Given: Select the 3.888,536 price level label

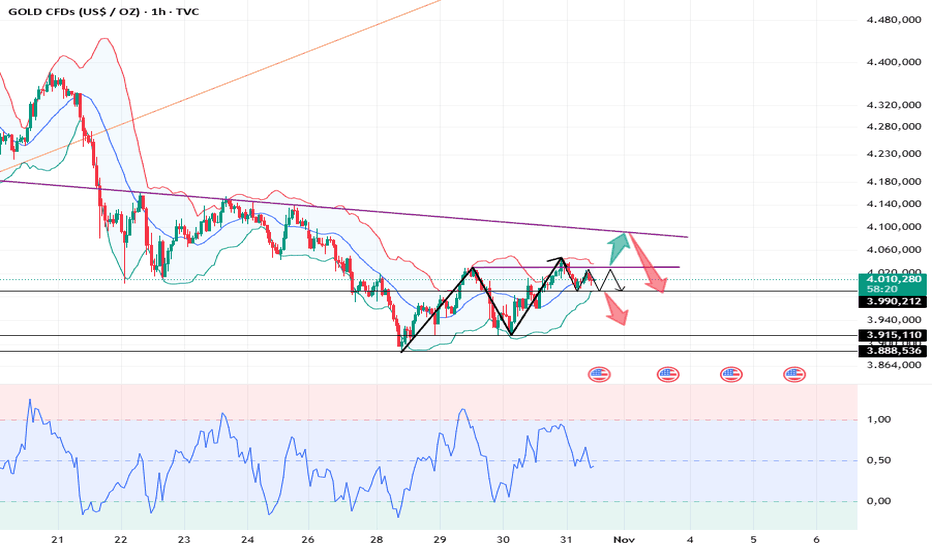Looking at the screenshot, I should (893, 351).
